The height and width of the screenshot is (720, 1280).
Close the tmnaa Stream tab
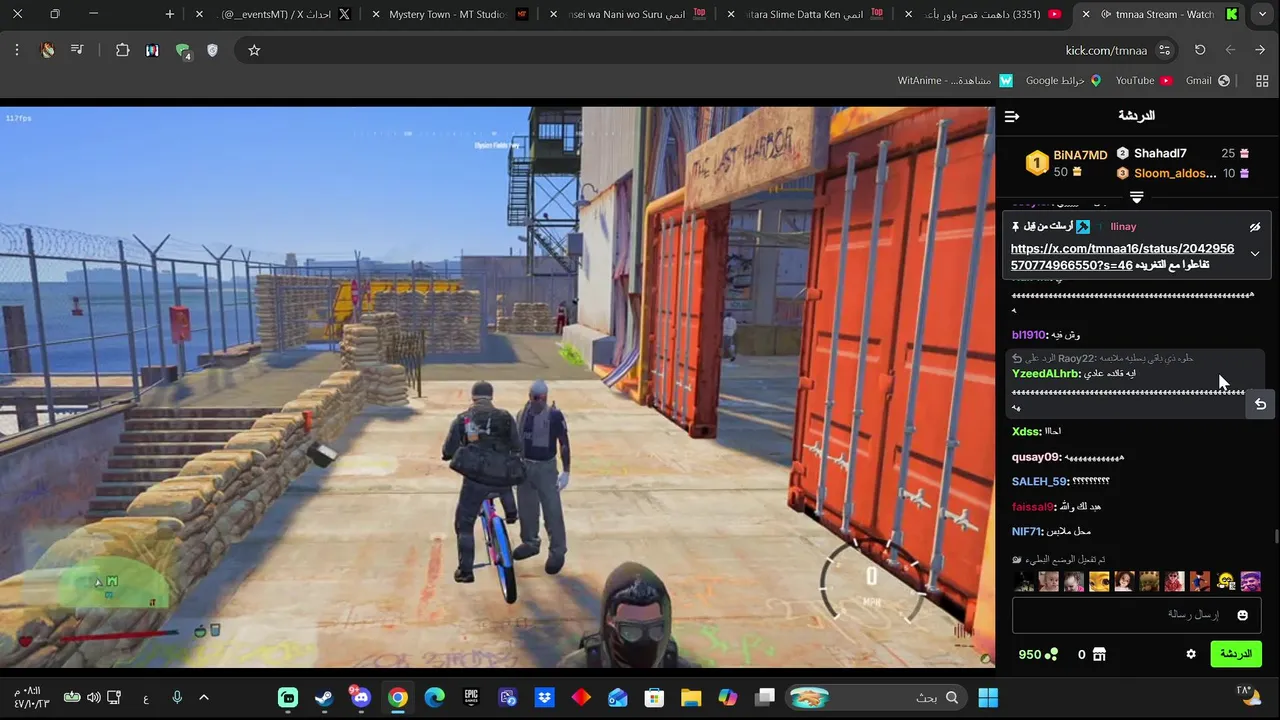(x=1086, y=14)
